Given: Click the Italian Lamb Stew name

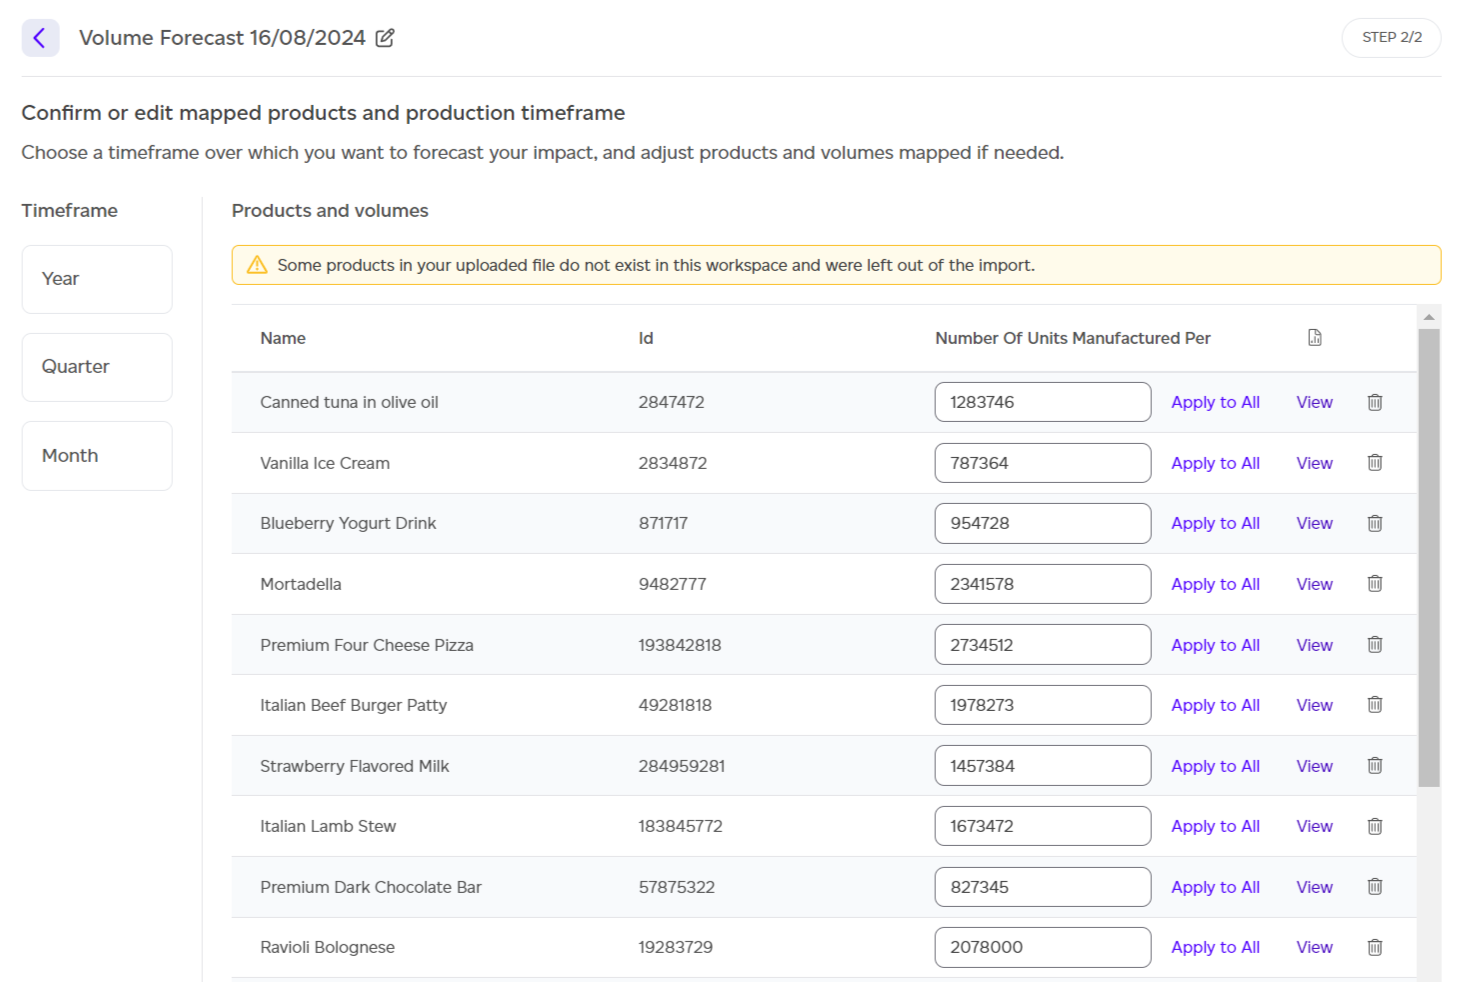Looking at the screenshot, I should (328, 826).
